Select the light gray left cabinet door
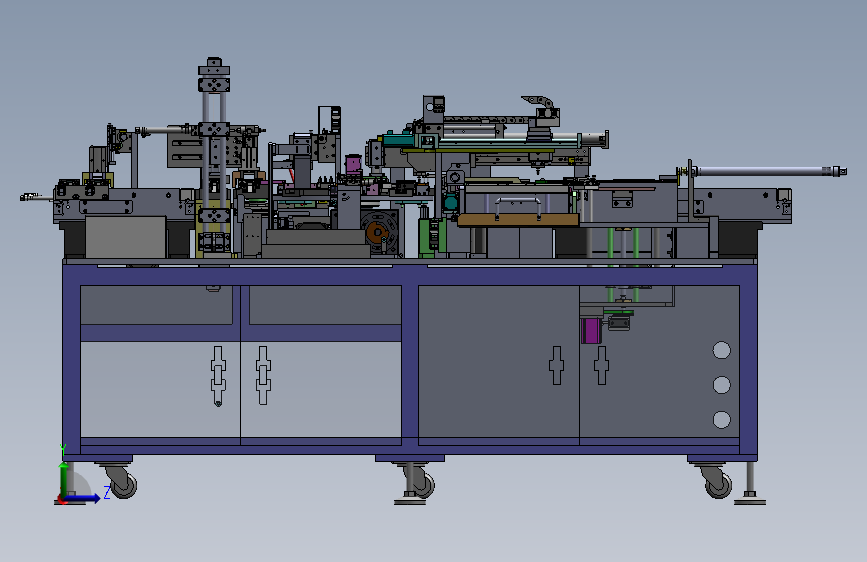This screenshot has height=562, width=867. click(x=160, y=389)
